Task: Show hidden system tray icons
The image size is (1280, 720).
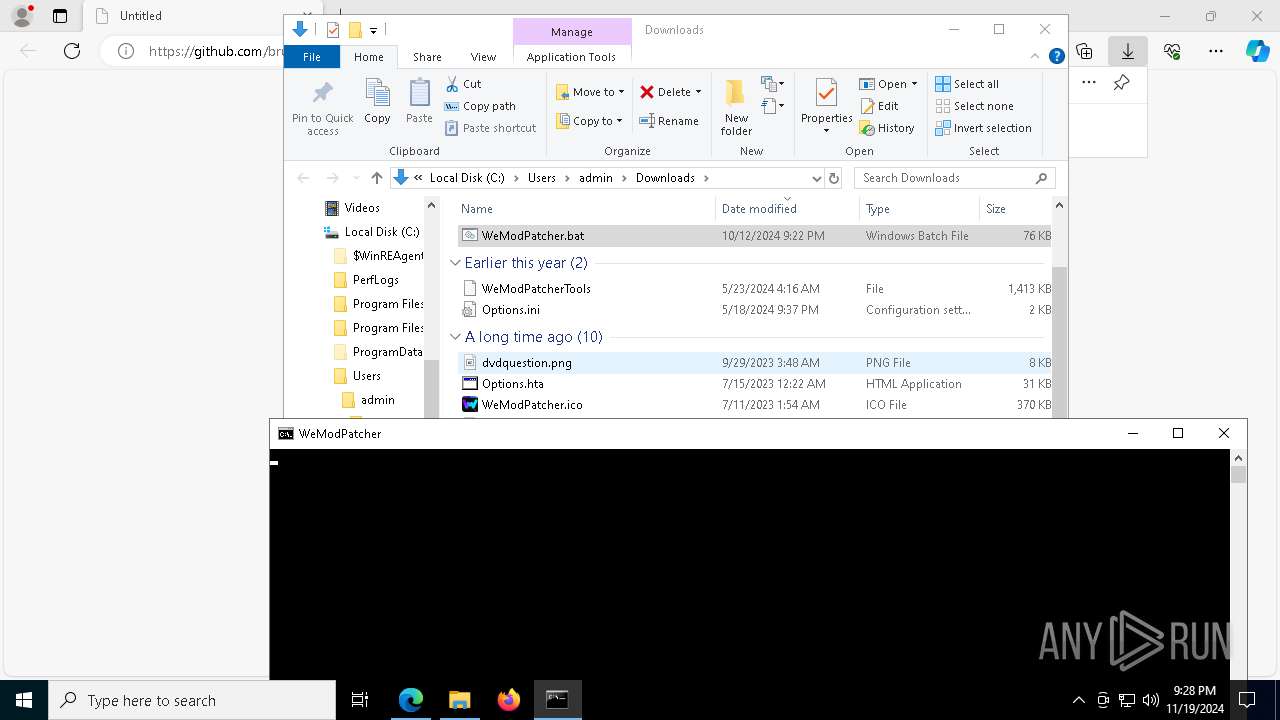Action: [1078, 700]
